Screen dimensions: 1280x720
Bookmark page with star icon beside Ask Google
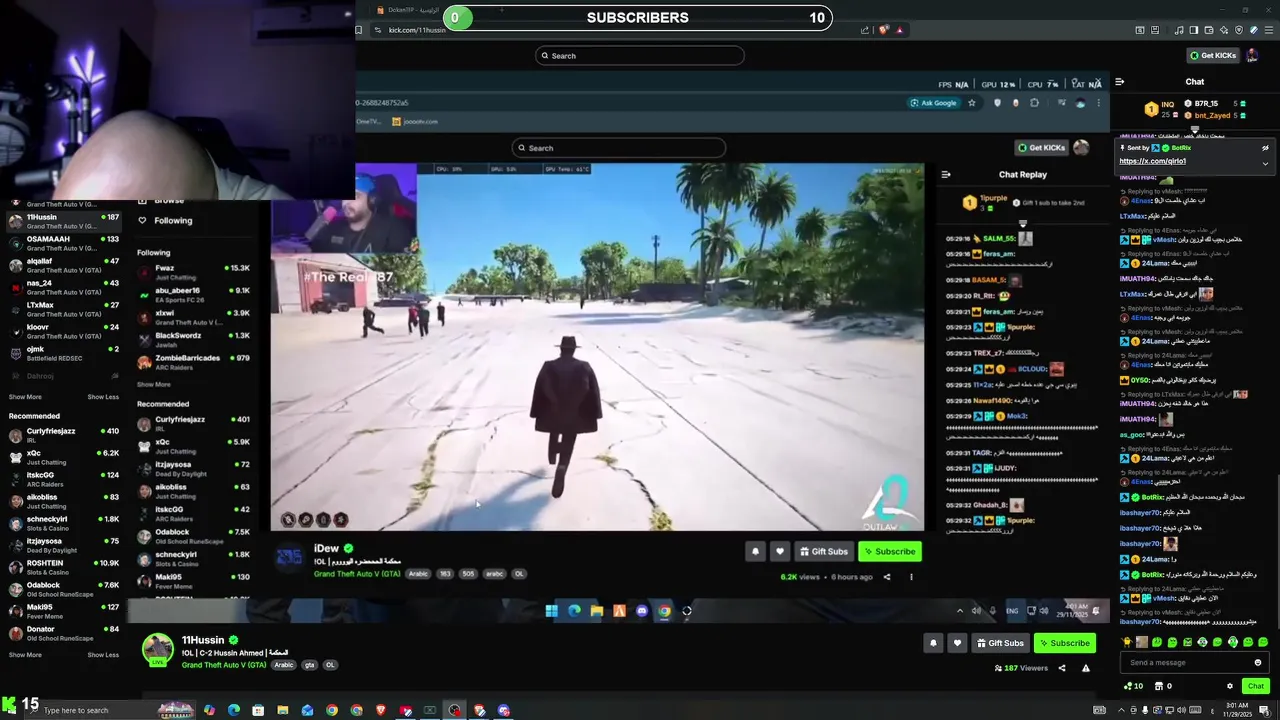[971, 103]
